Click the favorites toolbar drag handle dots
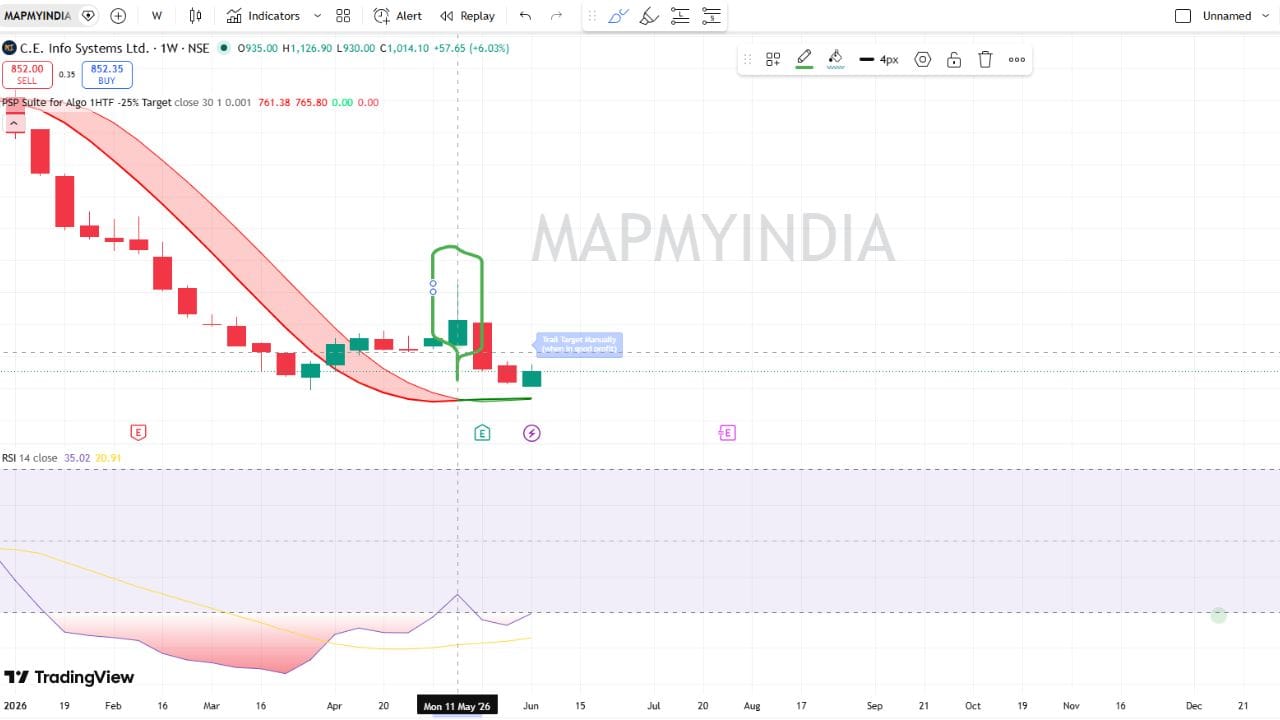Image resolution: width=1280 pixels, height=720 pixels. tap(591, 16)
